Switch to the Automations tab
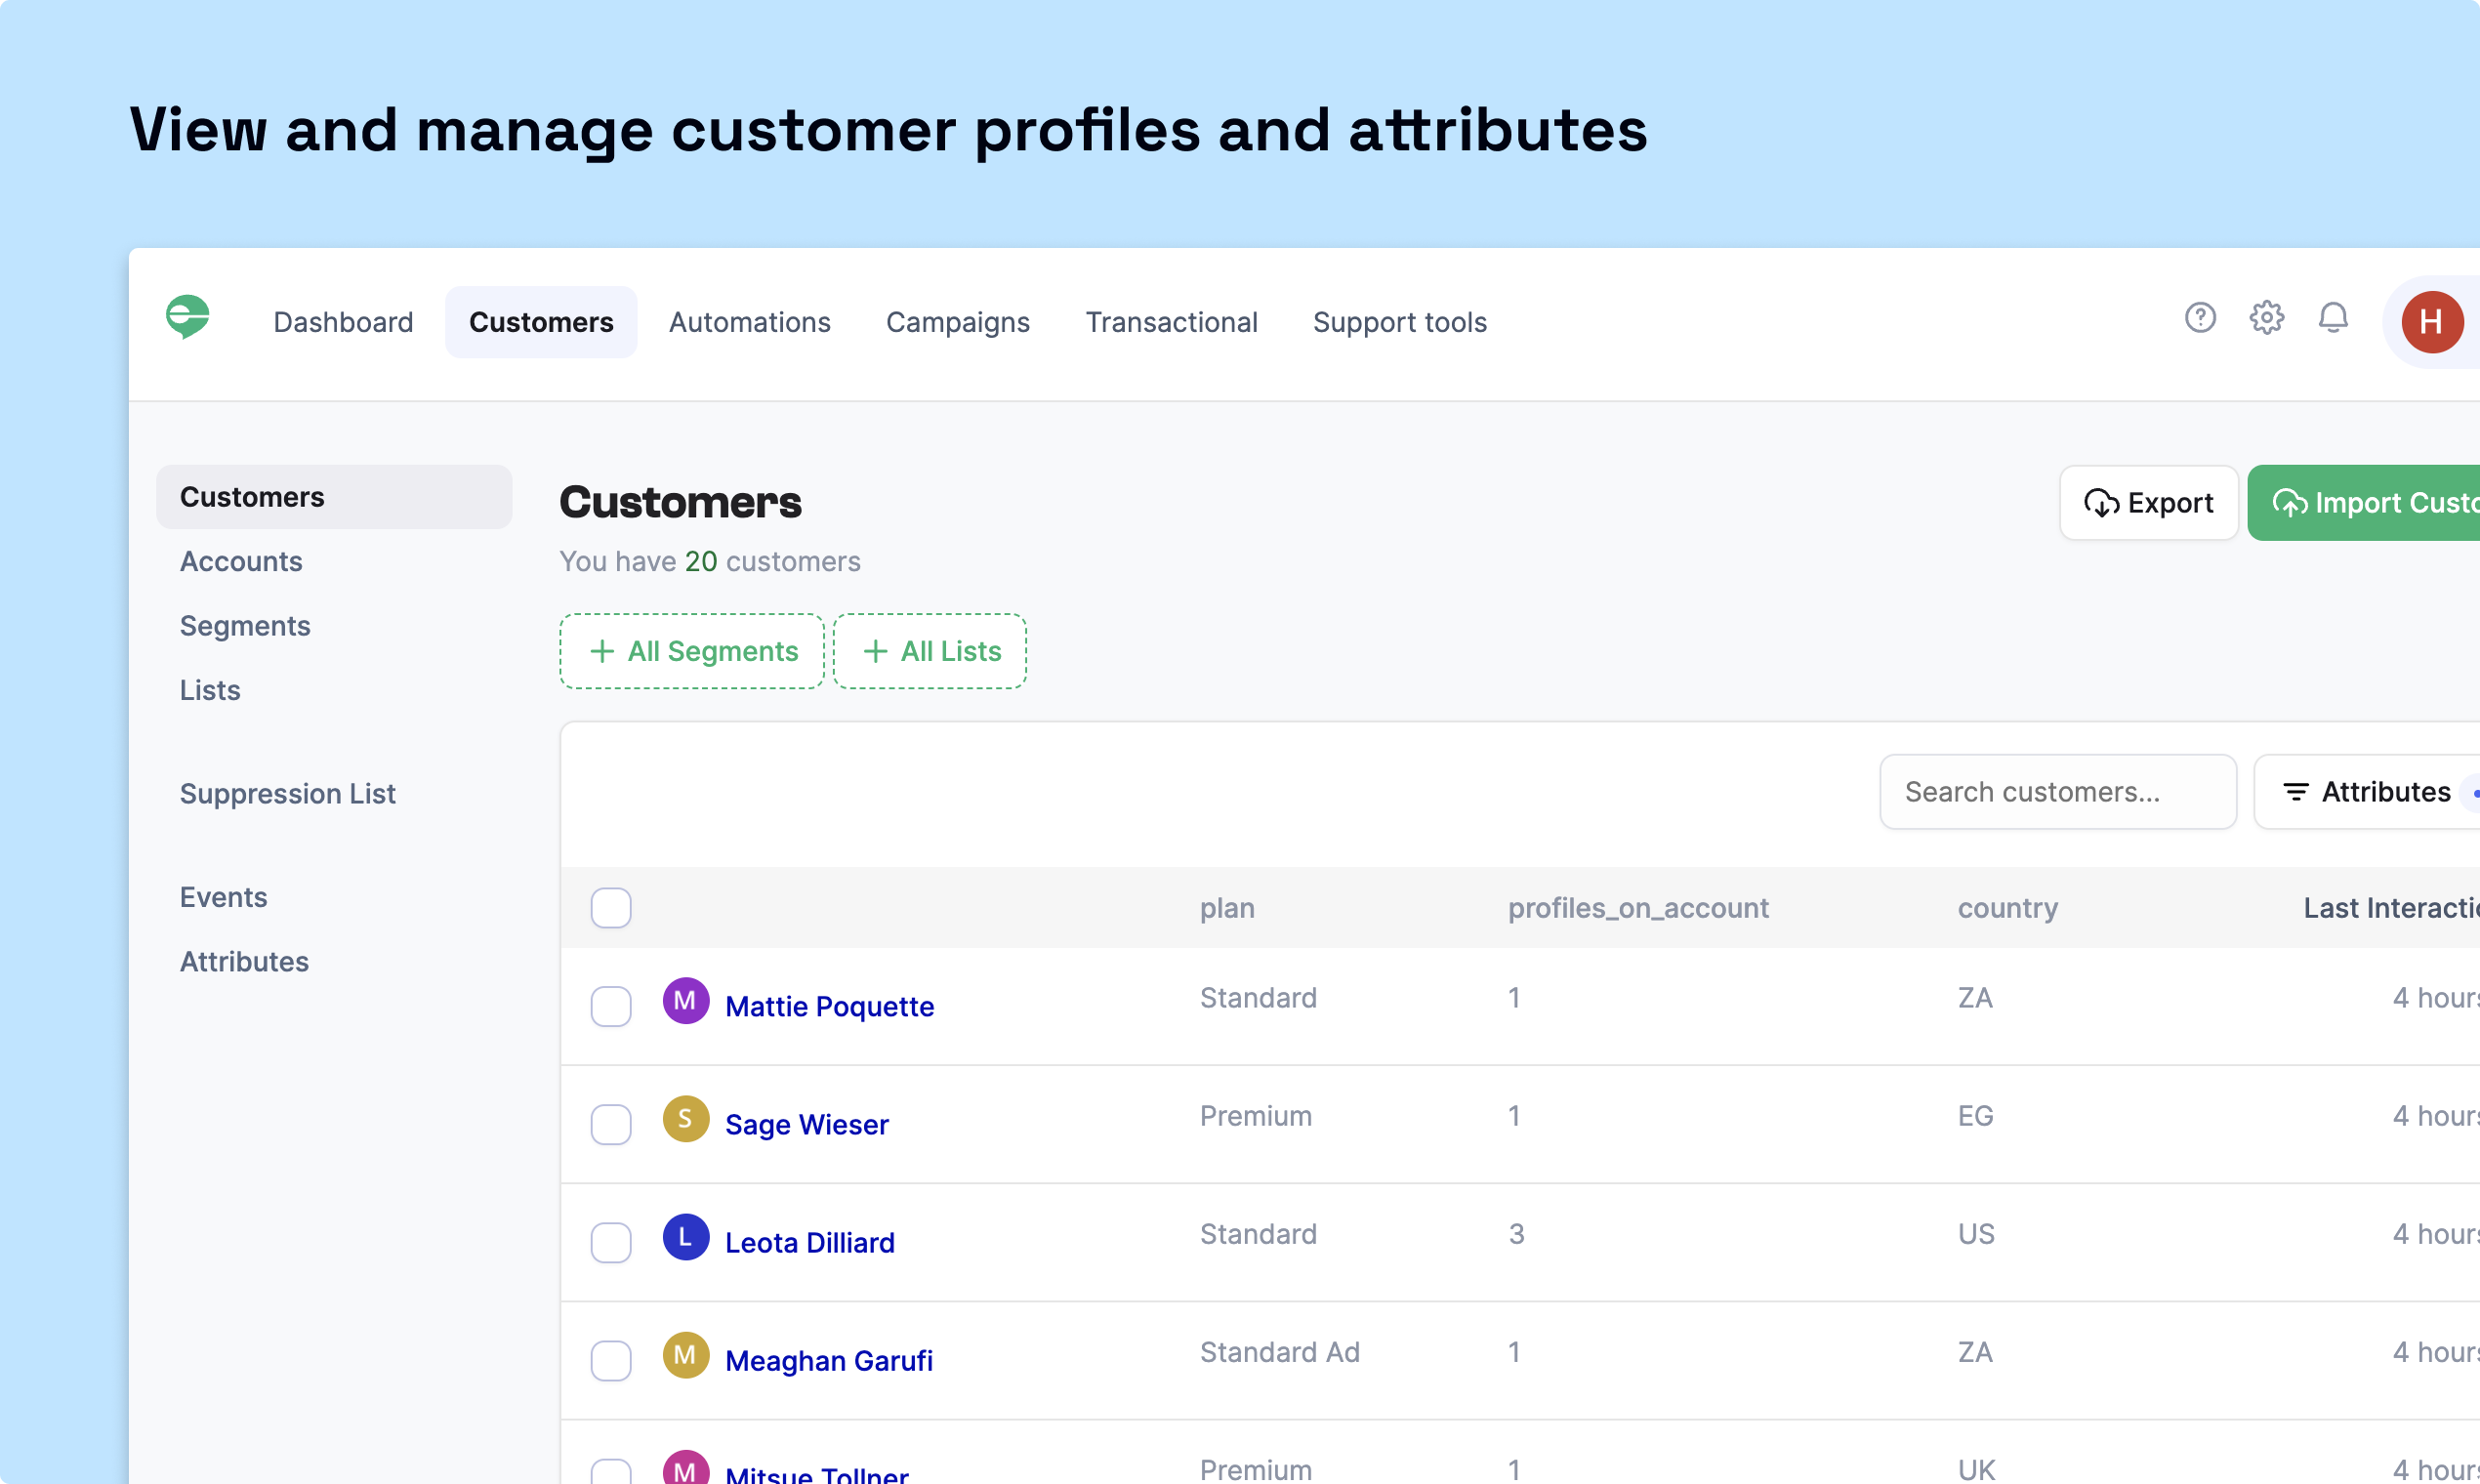Image resolution: width=2480 pixels, height=1484 pixels. tap(749, 322)
